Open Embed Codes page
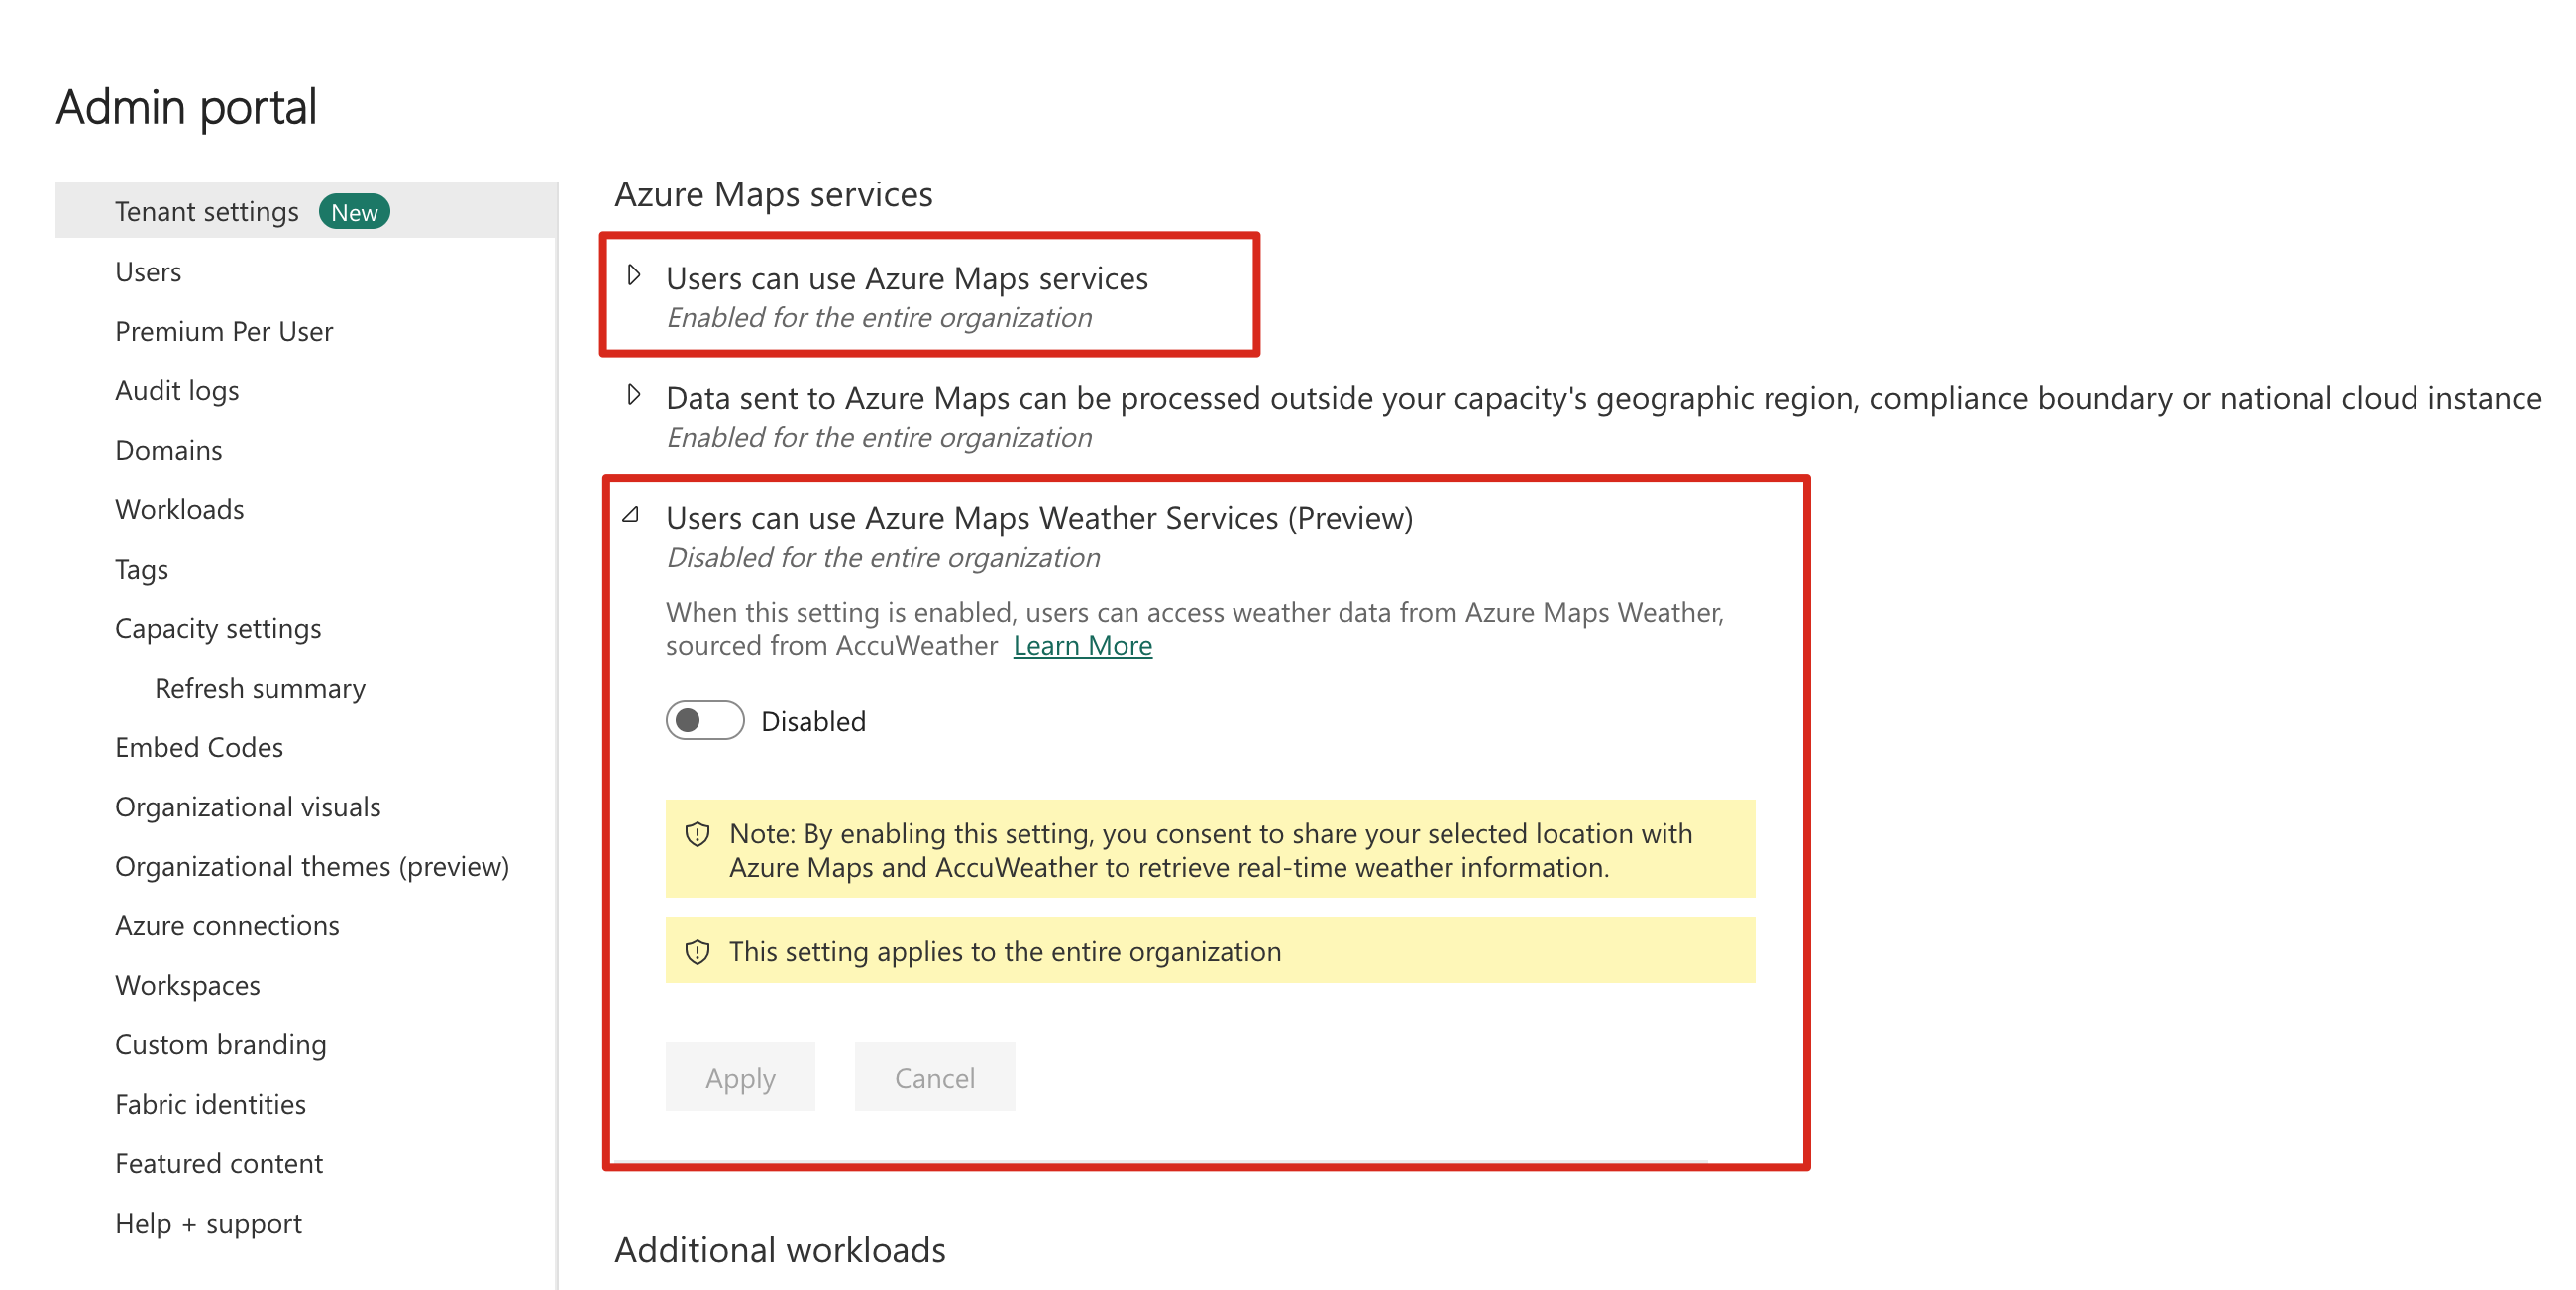The height and width of the screenshot is (1290, 2576). coord(199,748)
